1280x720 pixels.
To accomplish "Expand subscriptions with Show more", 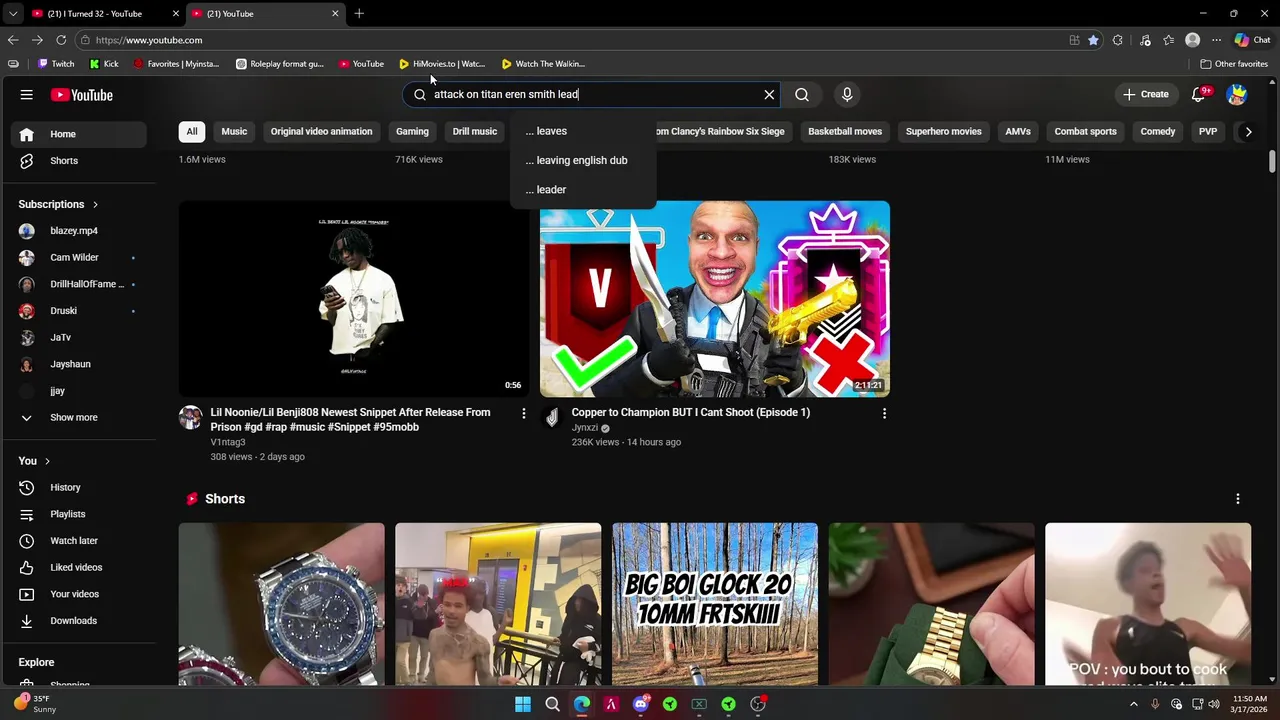I will (80, 417).
